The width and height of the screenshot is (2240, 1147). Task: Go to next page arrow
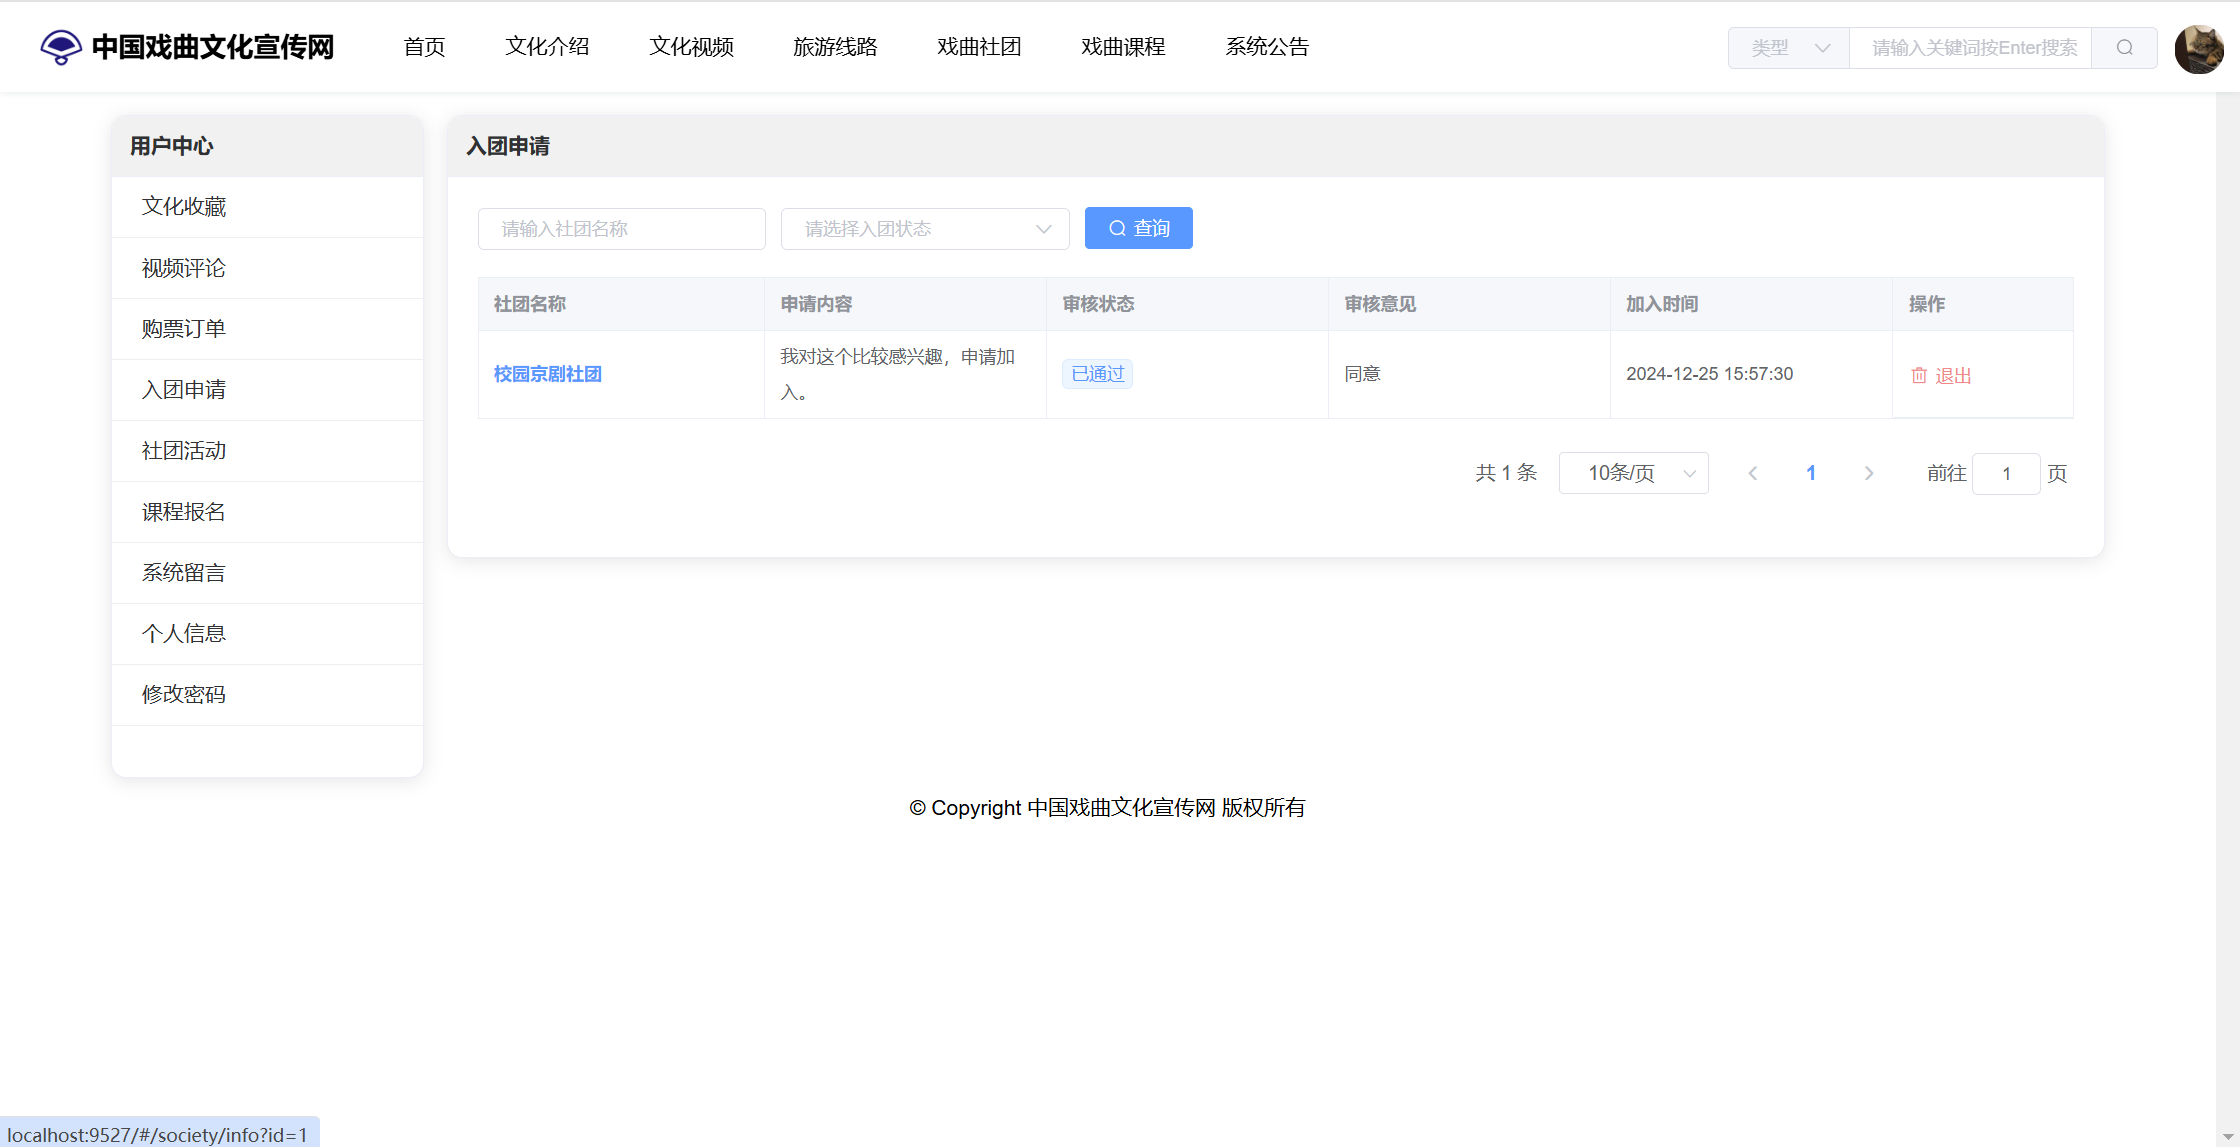(1868, 473)
